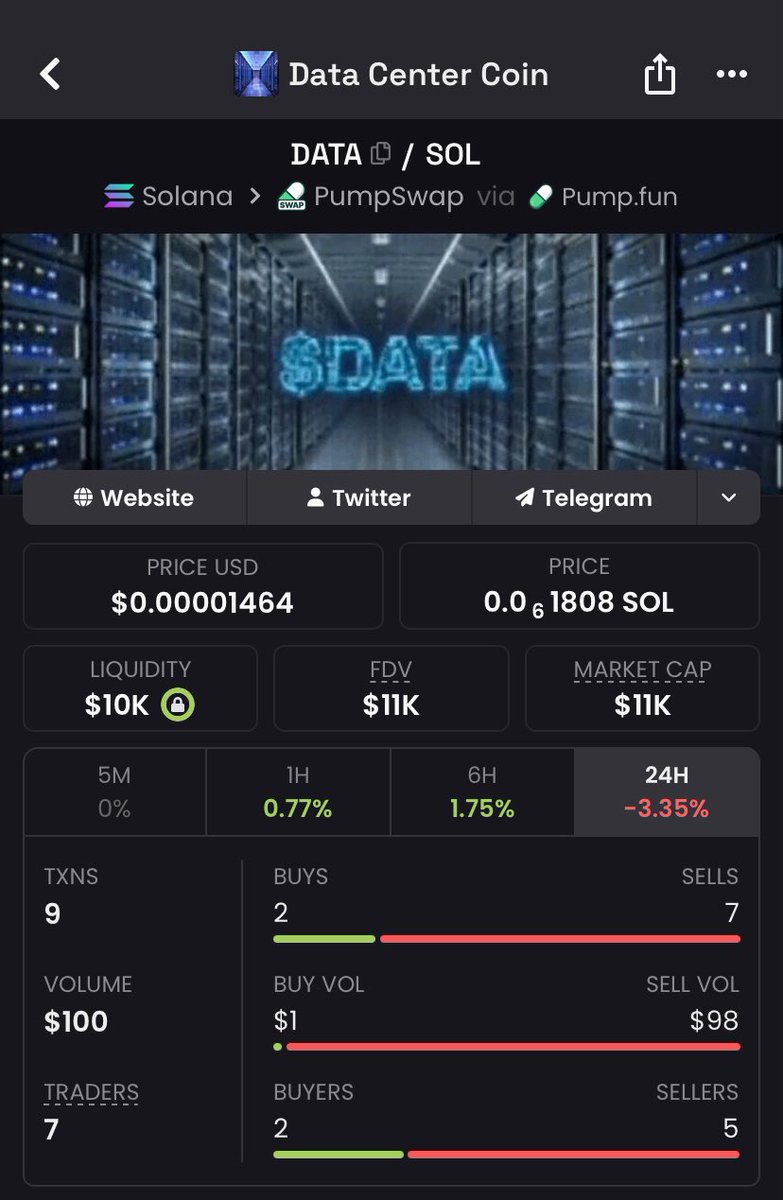The width and height of the screenshot is (783, 1200).
Task: Open the Website link button
Action: point(134,498)
